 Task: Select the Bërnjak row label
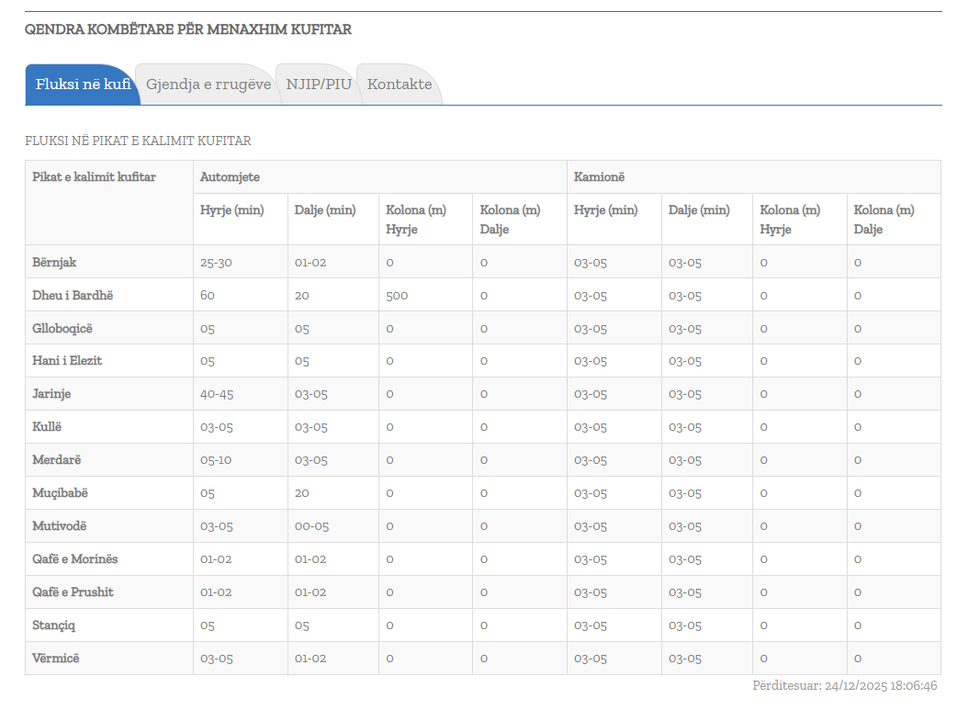click(54, 263)
